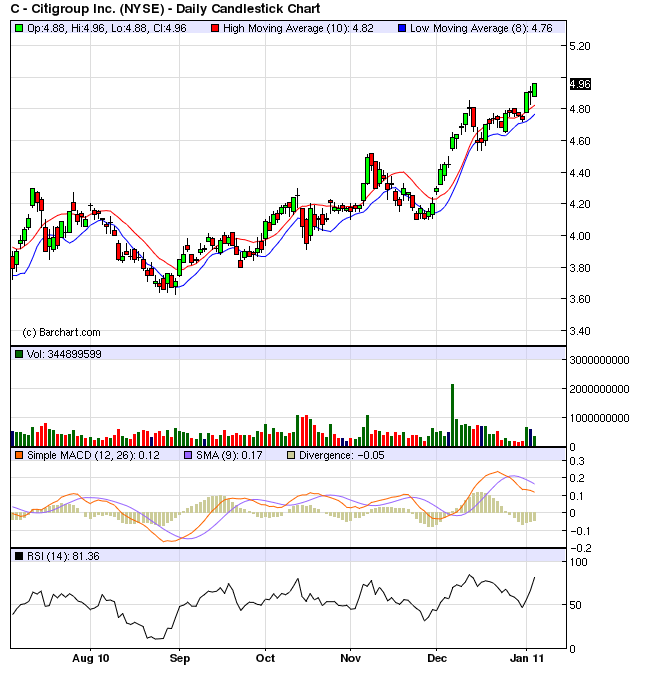Viewport: 650px width, 689px height.
Task: Click the black RSI (14) legend swatch
Action: click(x=19, y=556)
